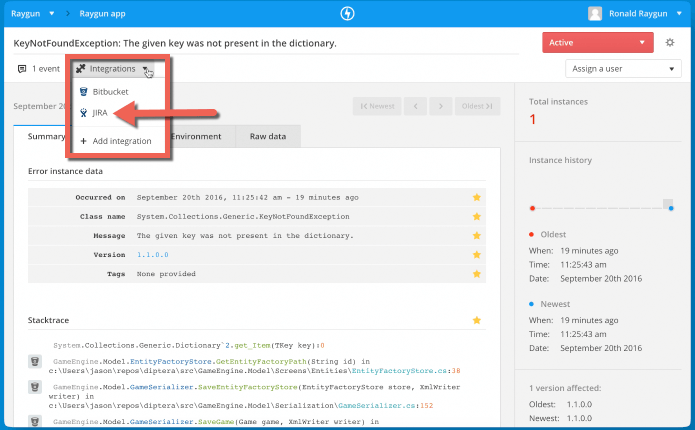
Task: Toggle star on Version row
Action: 476,254
